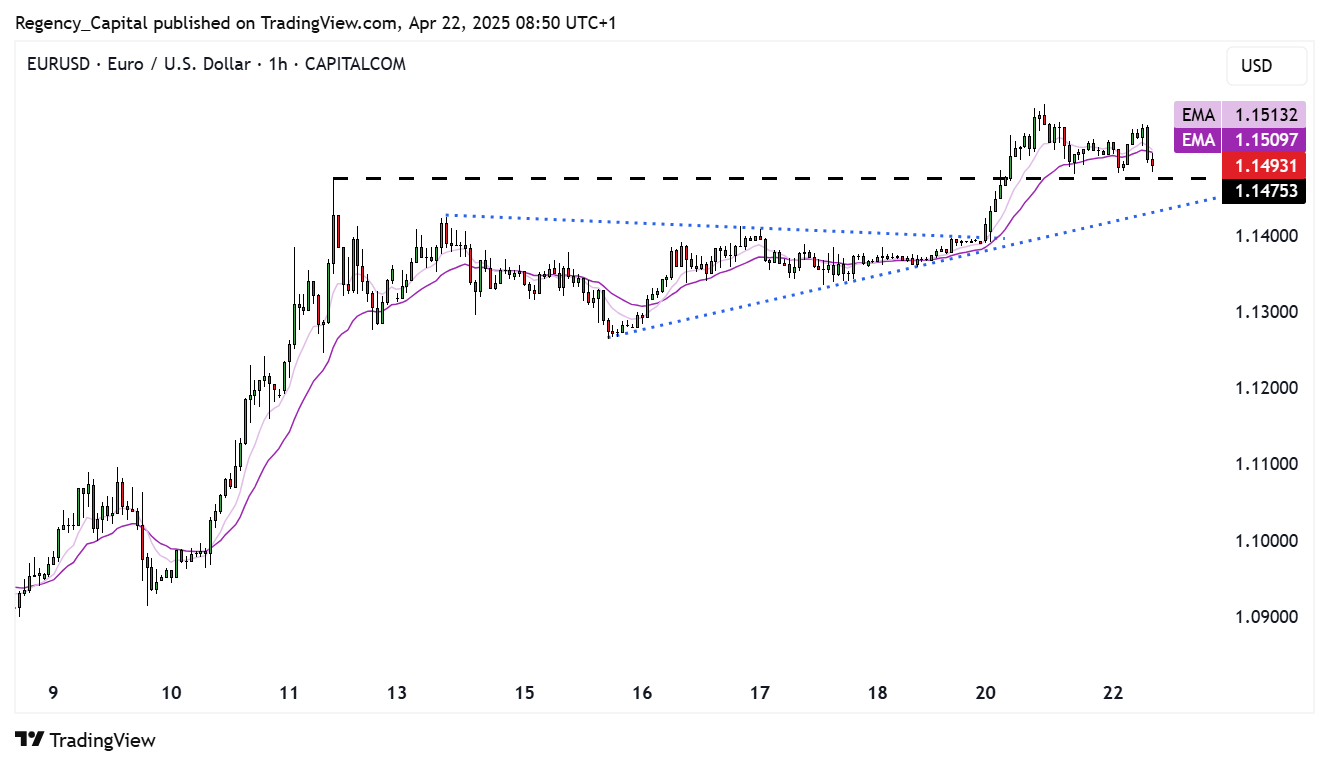Click the 1.13000 price axis value
Screen dimensions: 1329x766
click(1265, 312)
